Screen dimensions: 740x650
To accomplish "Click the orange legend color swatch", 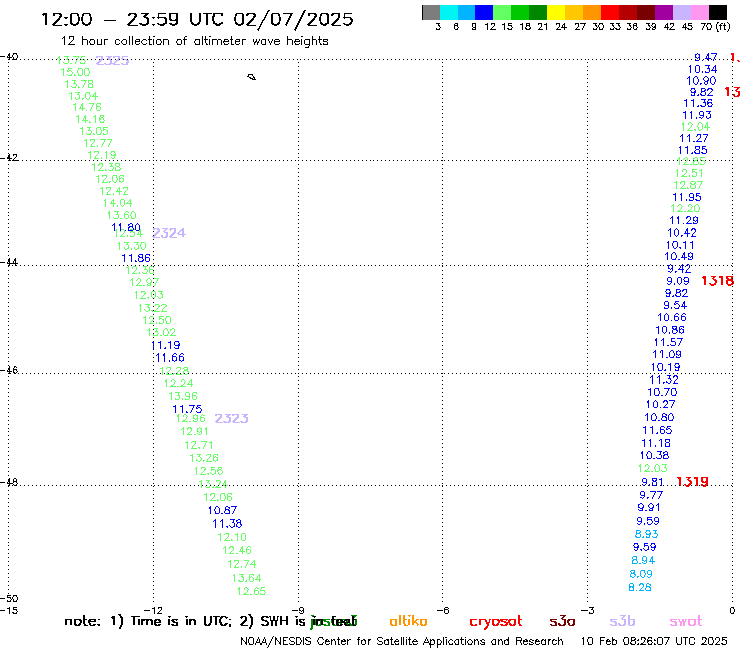I will click(x=592, y=12).
